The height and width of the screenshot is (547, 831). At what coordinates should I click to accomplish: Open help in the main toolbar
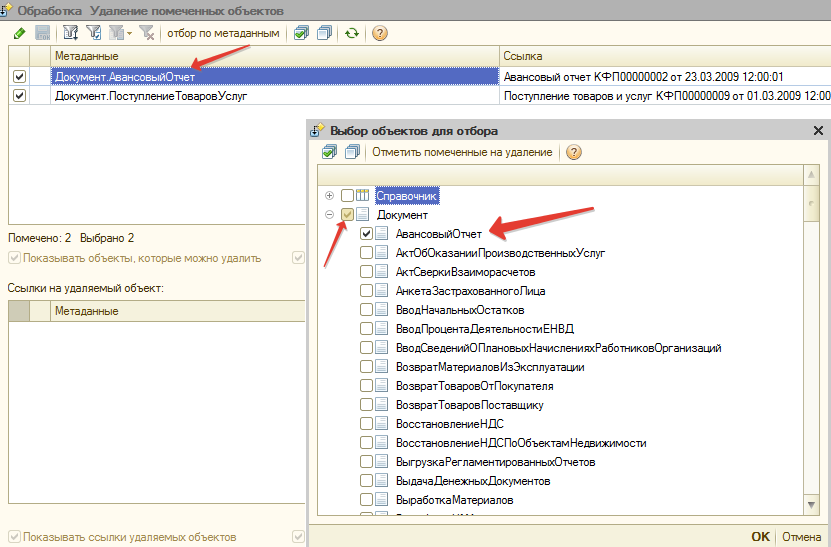(380, 33)
